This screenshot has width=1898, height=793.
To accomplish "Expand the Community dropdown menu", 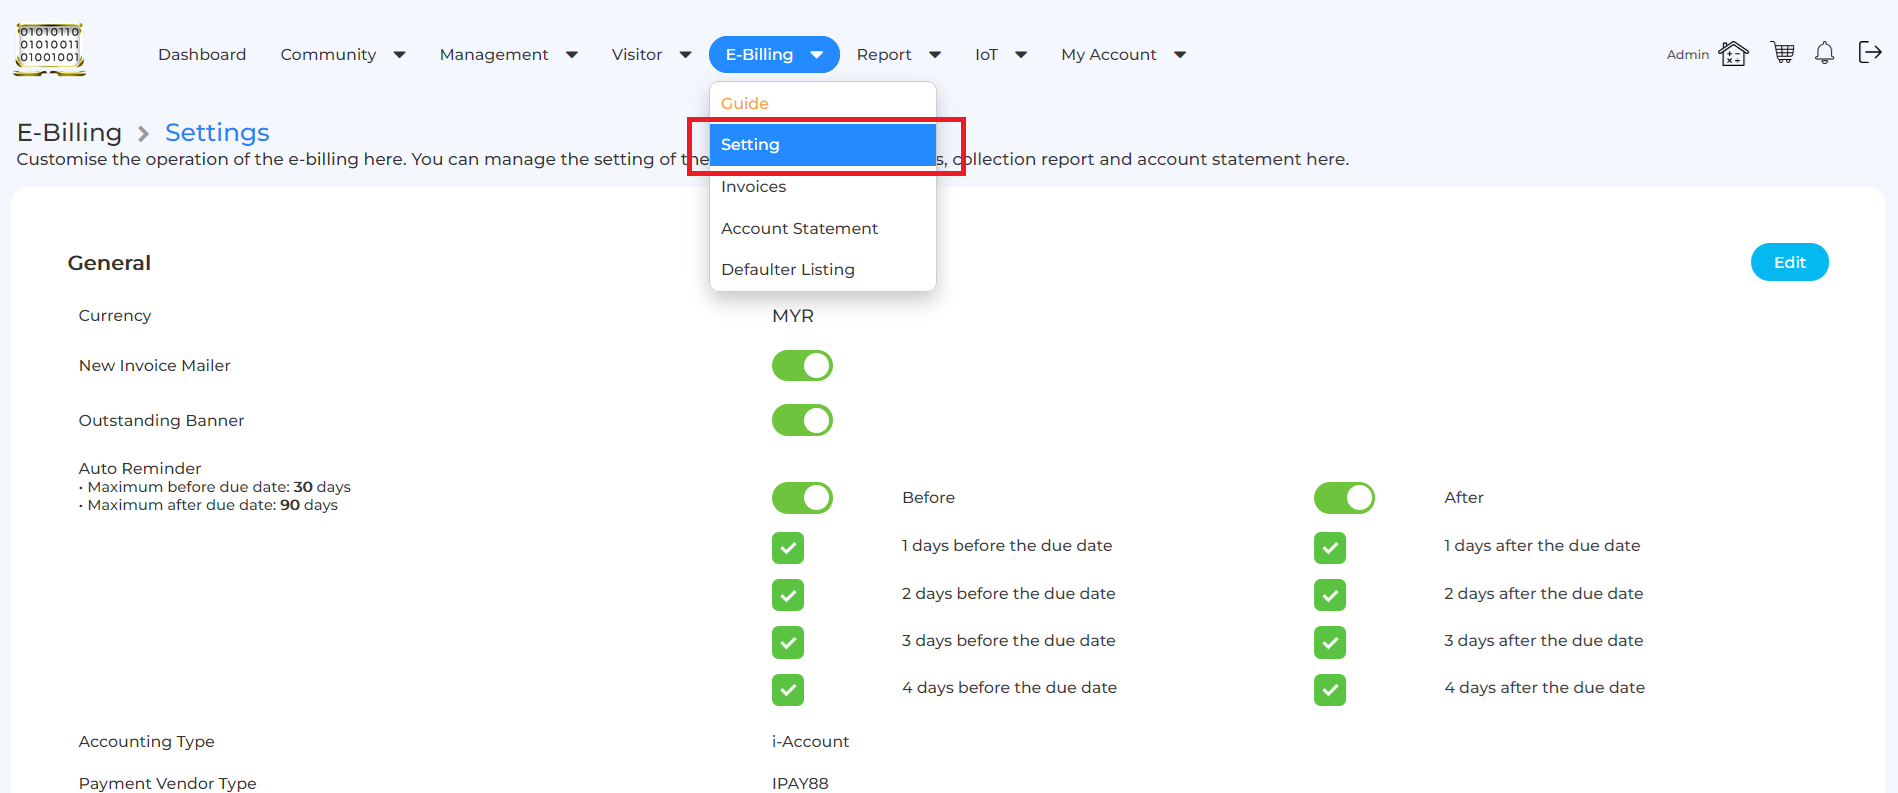I will (x=342, y=55).
